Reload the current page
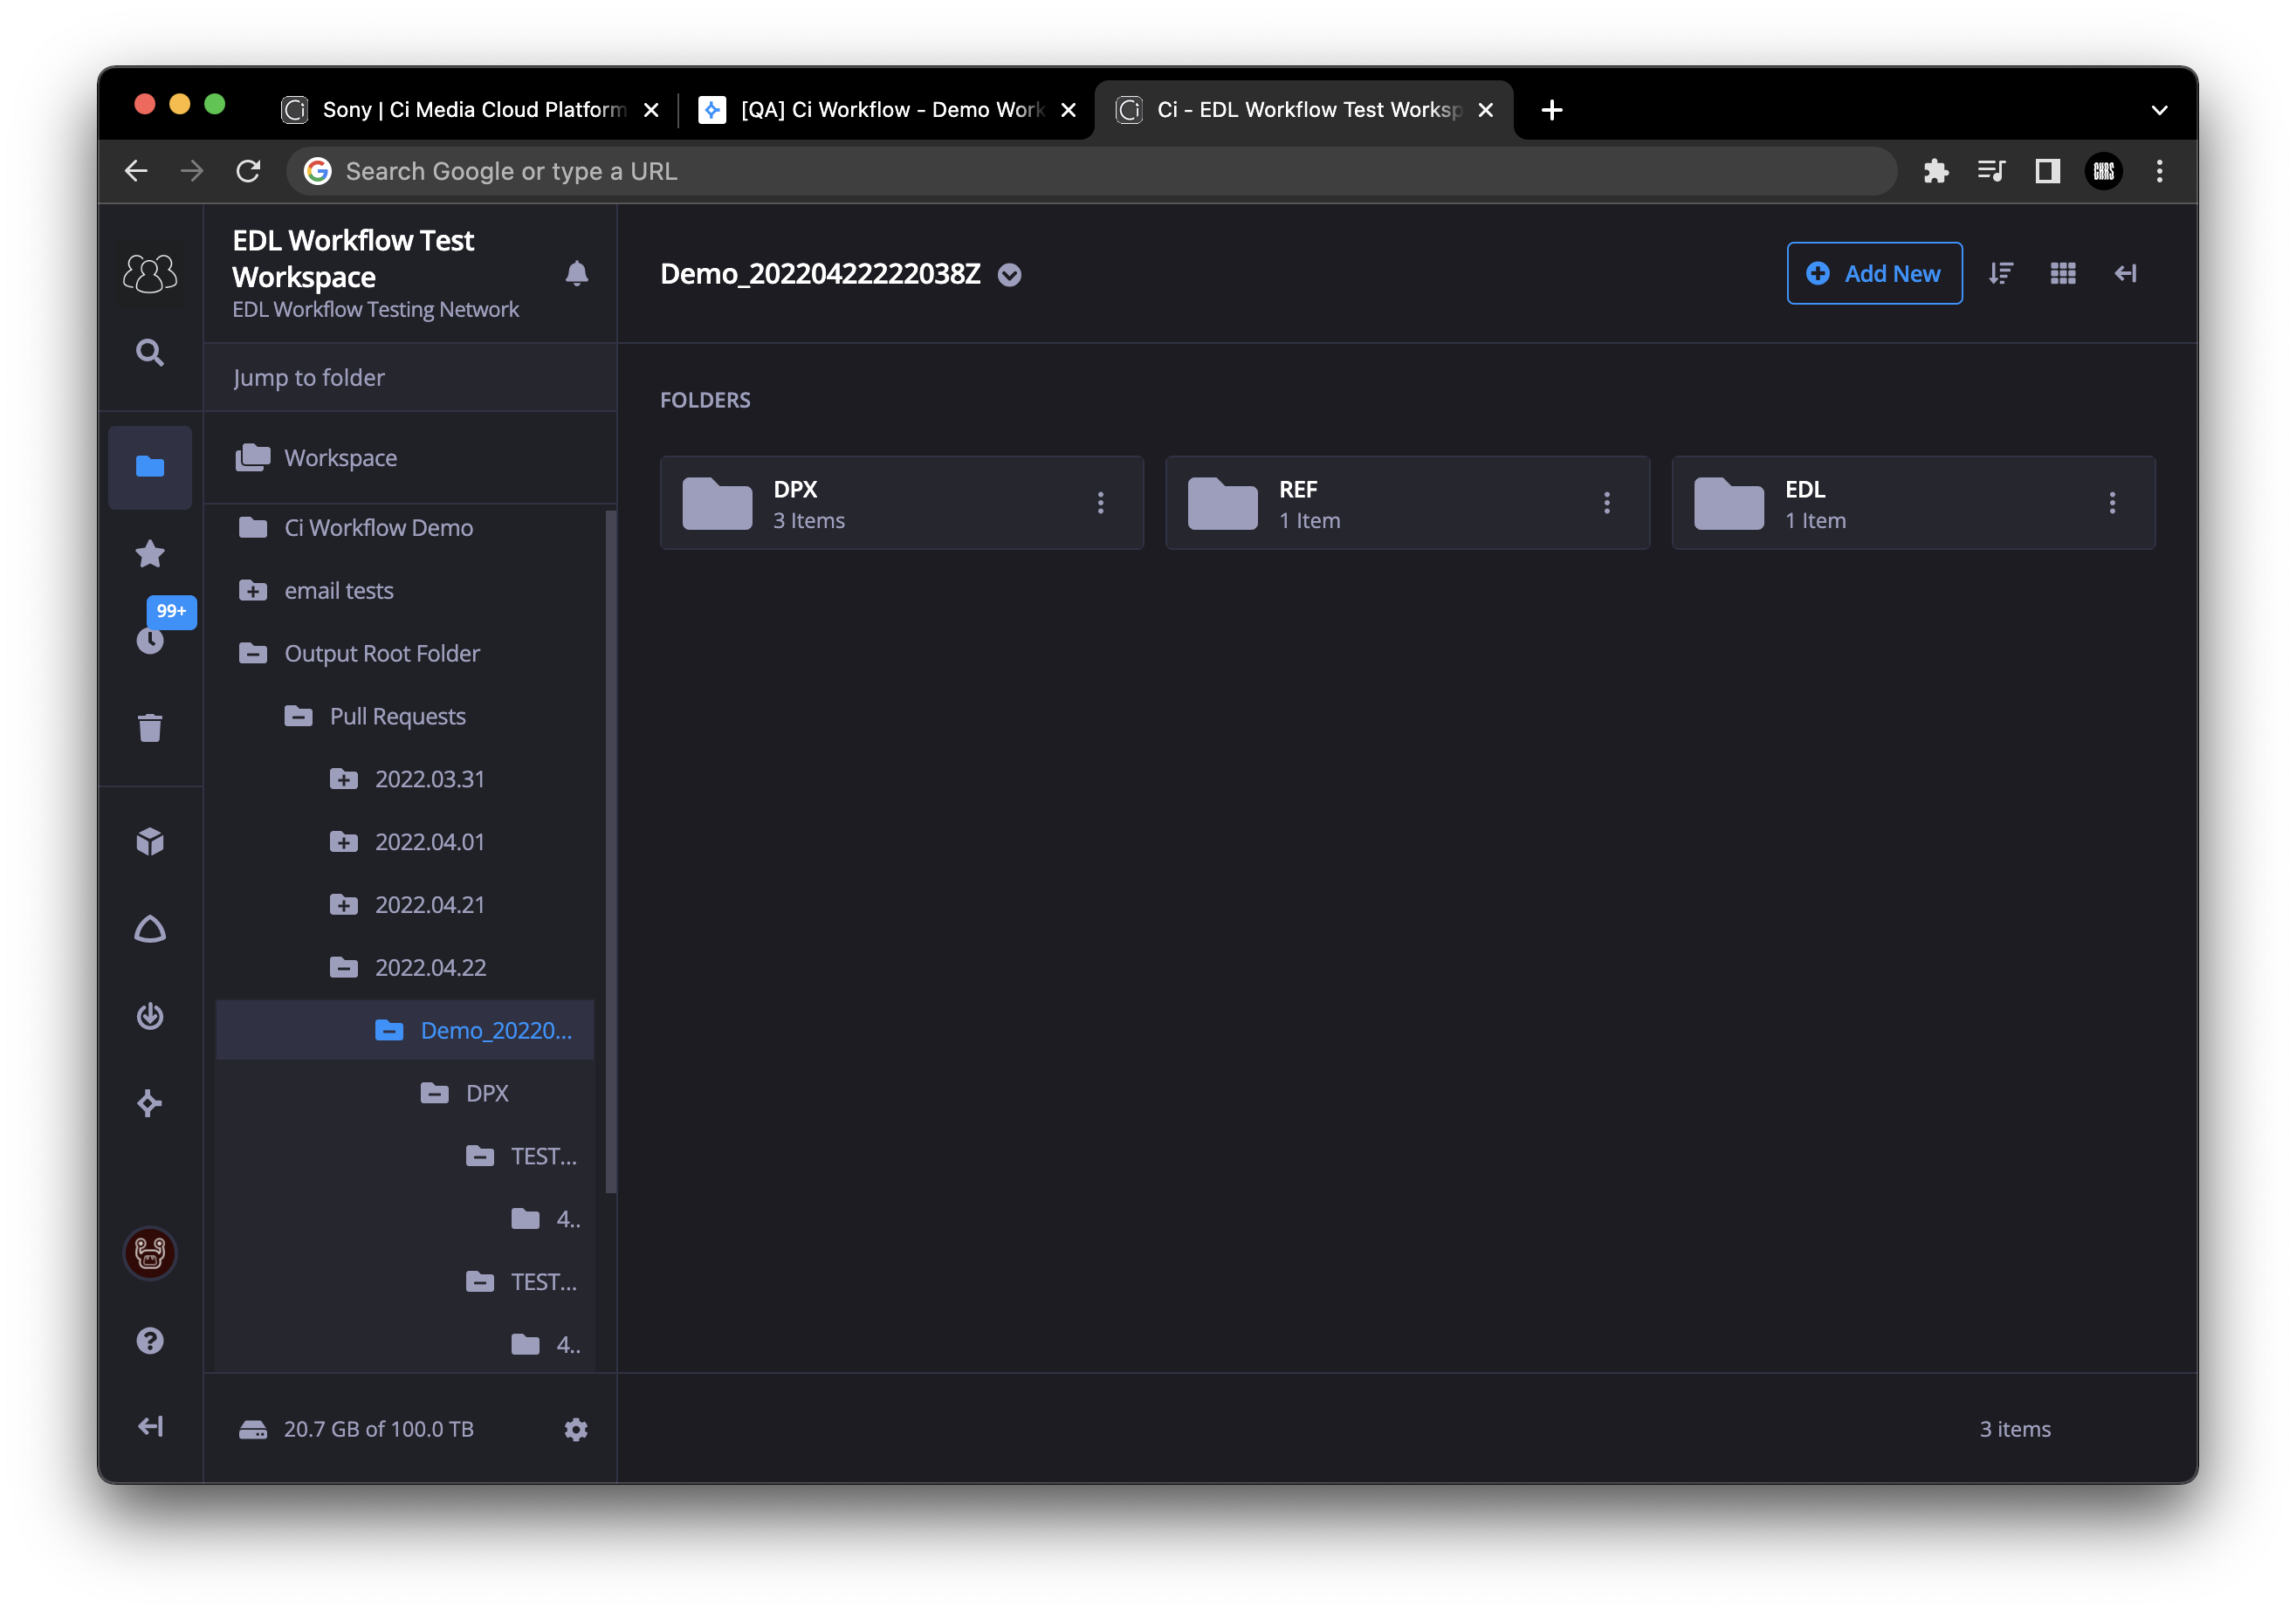 click(248, 171)
